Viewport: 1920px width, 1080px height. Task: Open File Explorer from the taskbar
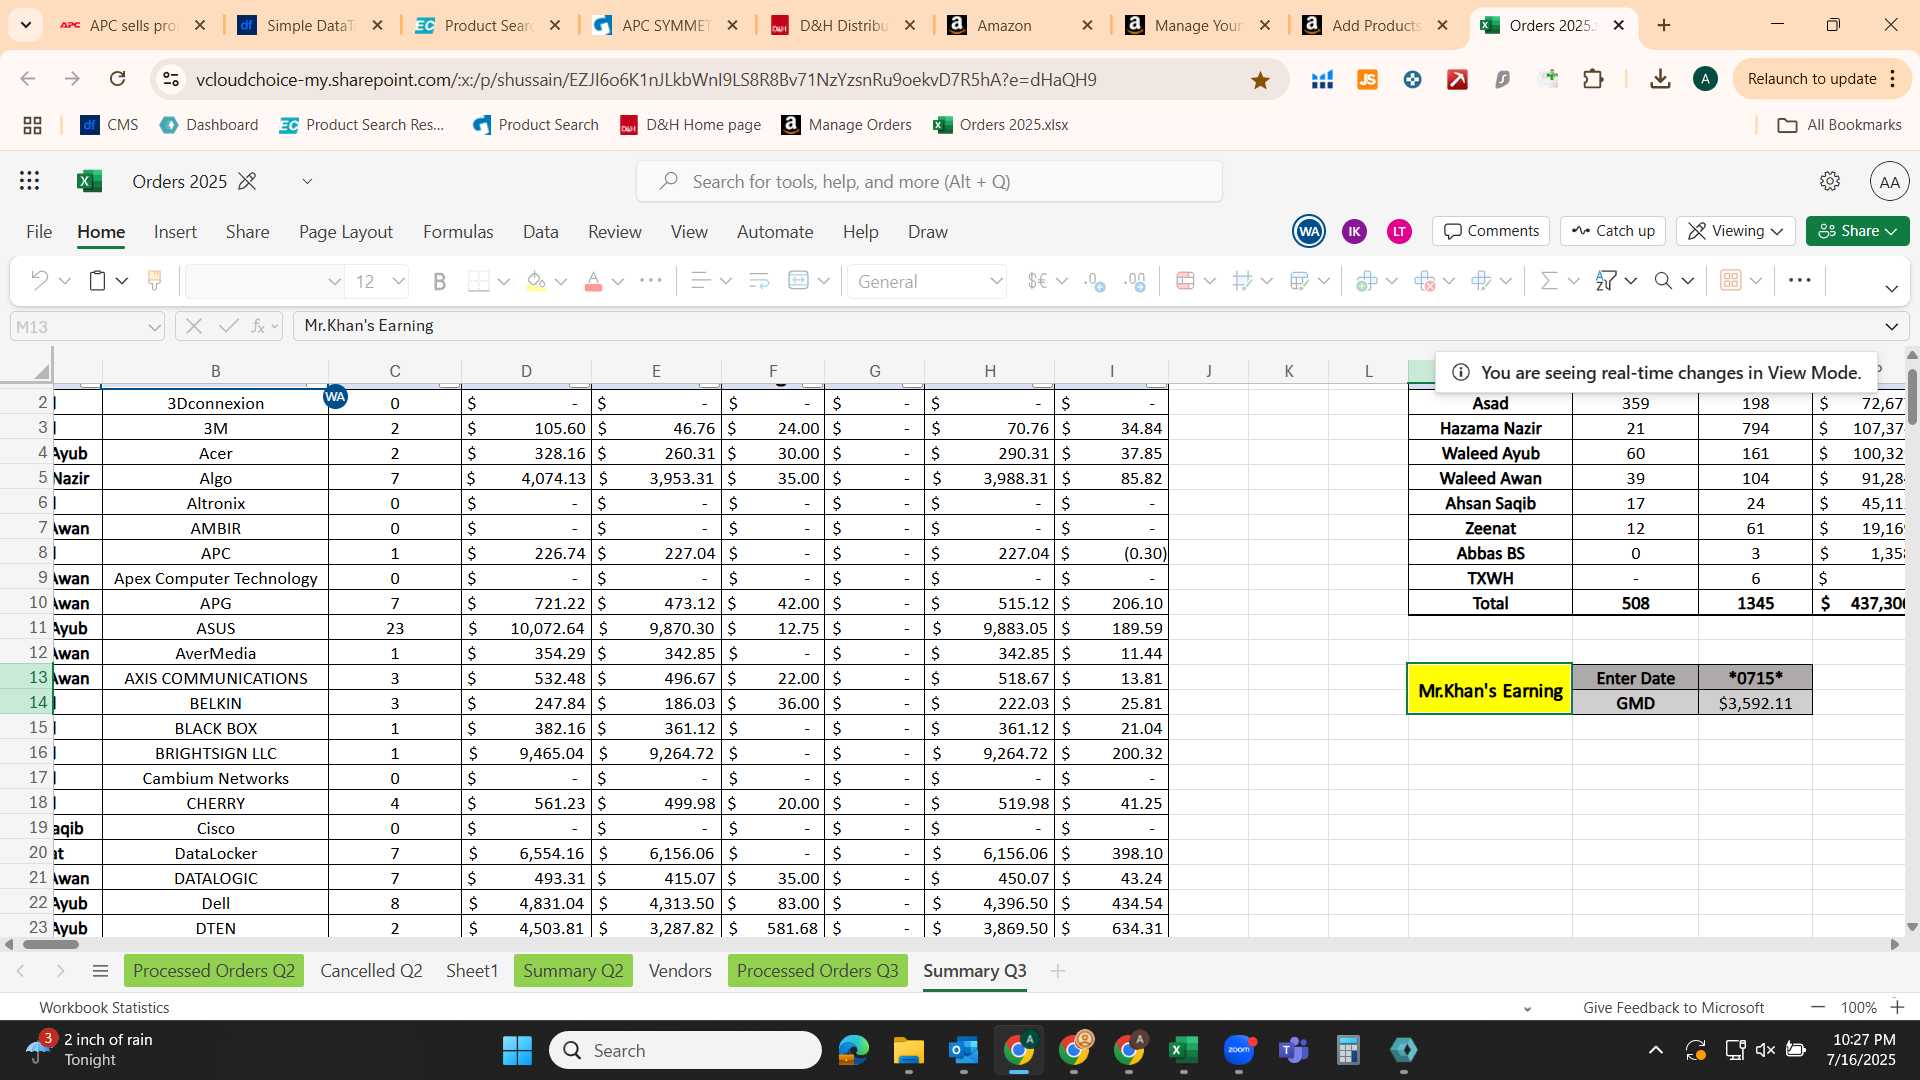[908, 1050]
